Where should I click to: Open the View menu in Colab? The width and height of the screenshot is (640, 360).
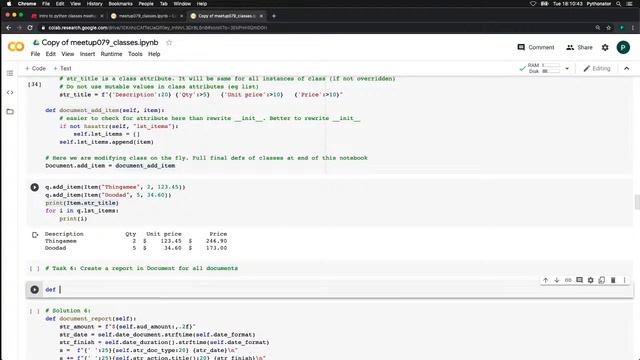68,54
